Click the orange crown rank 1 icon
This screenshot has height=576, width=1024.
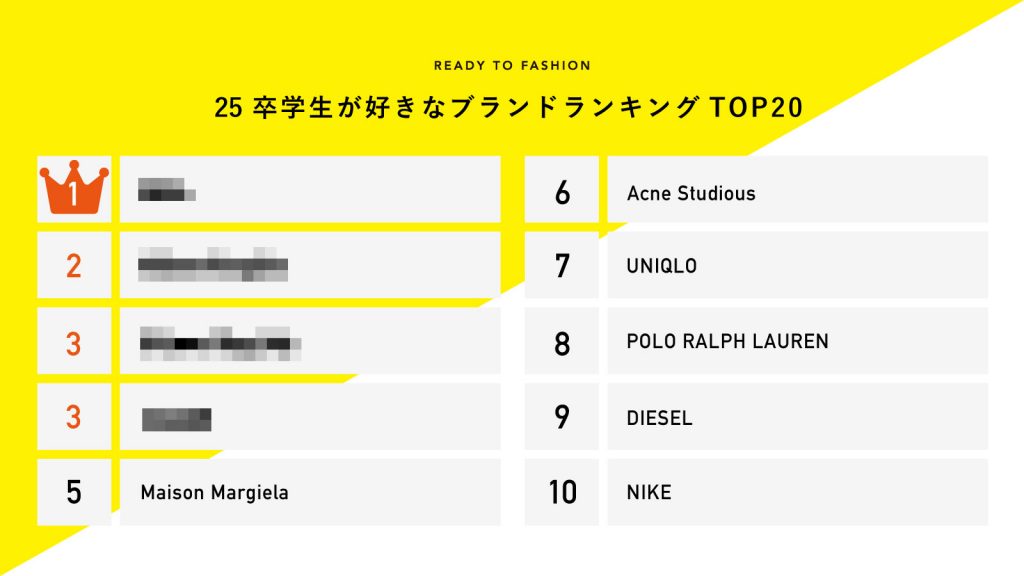click(74, 189)
